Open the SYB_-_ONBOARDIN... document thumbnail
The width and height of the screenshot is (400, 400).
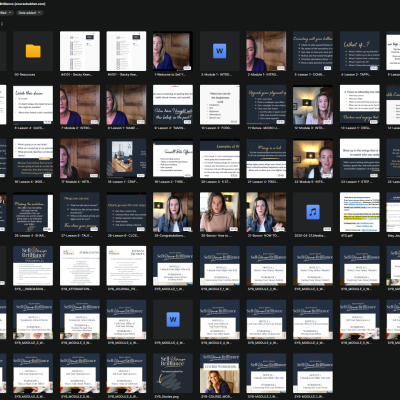pyautogui.click(x=33, y=266)
